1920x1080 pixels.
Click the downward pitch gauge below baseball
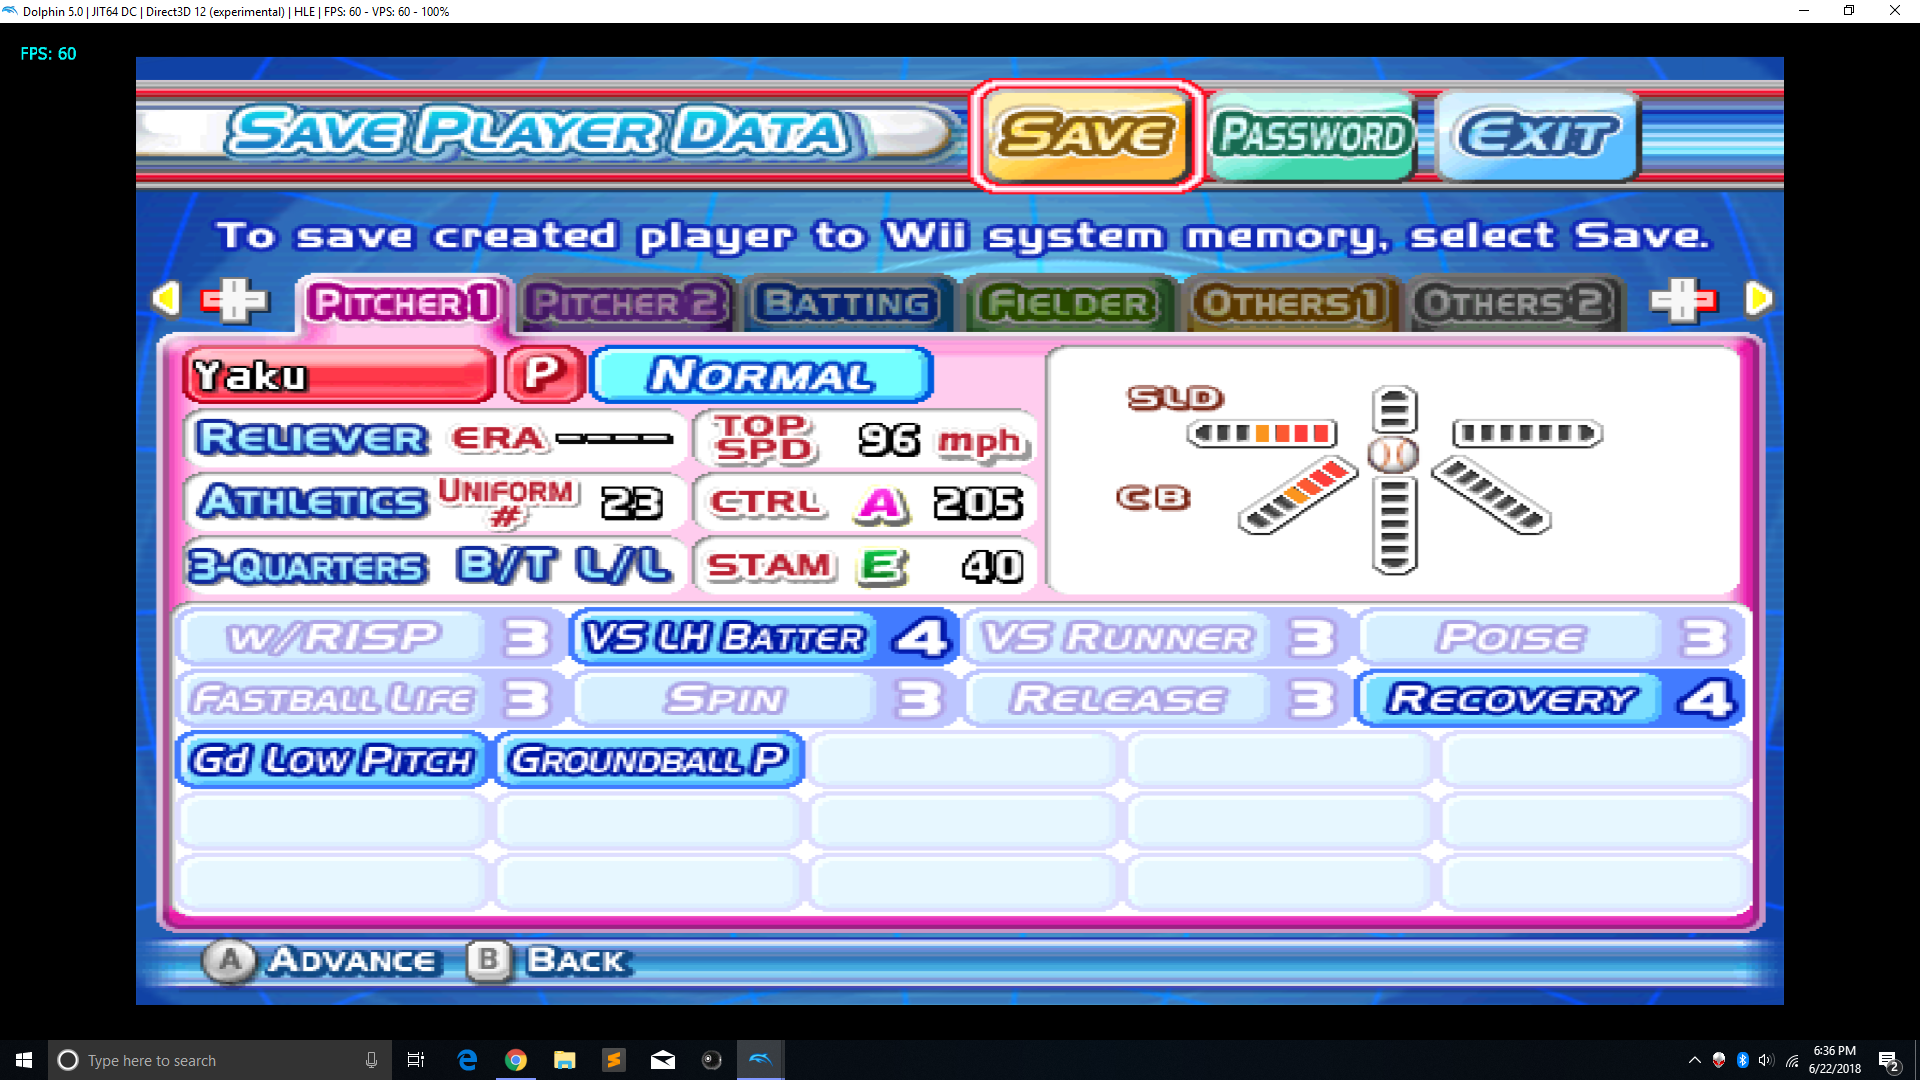coord(1394,525)
